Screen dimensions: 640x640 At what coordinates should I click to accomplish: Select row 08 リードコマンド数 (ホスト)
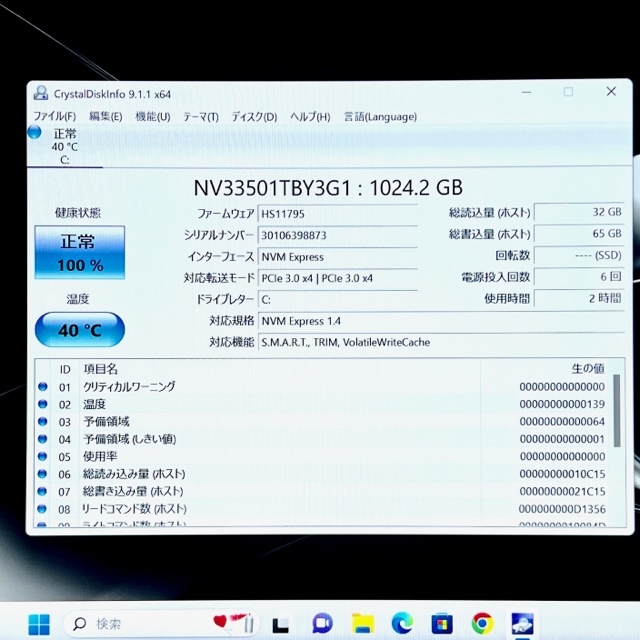coord(322,509)
